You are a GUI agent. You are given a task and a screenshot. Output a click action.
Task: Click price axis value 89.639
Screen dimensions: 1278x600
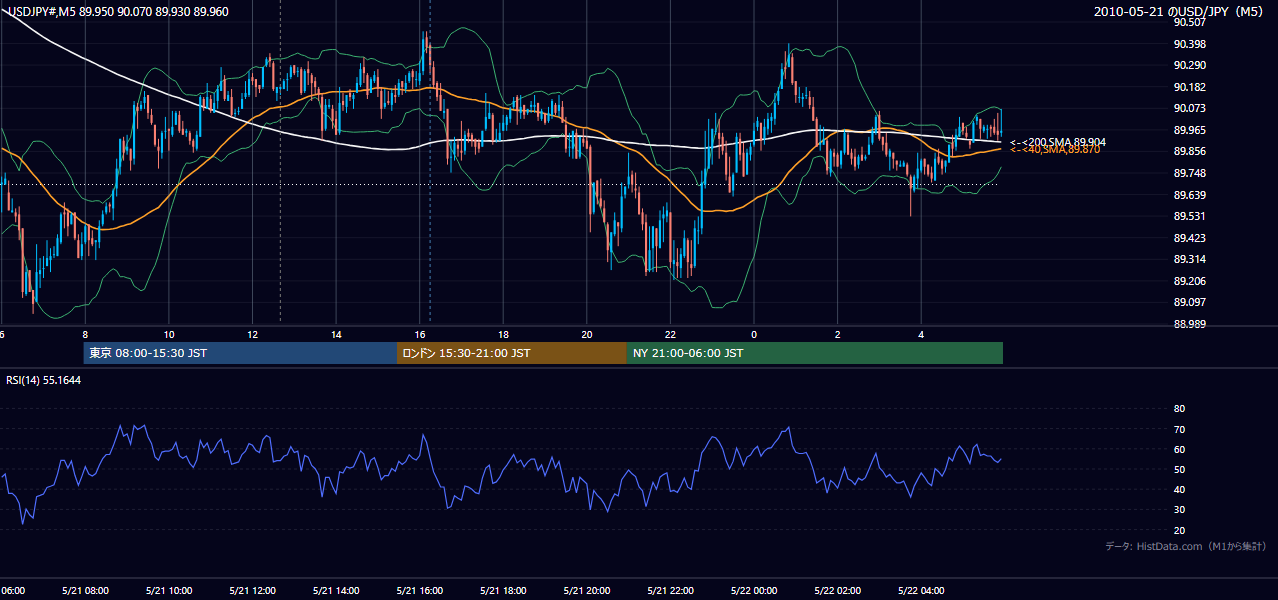(1189, 195)
